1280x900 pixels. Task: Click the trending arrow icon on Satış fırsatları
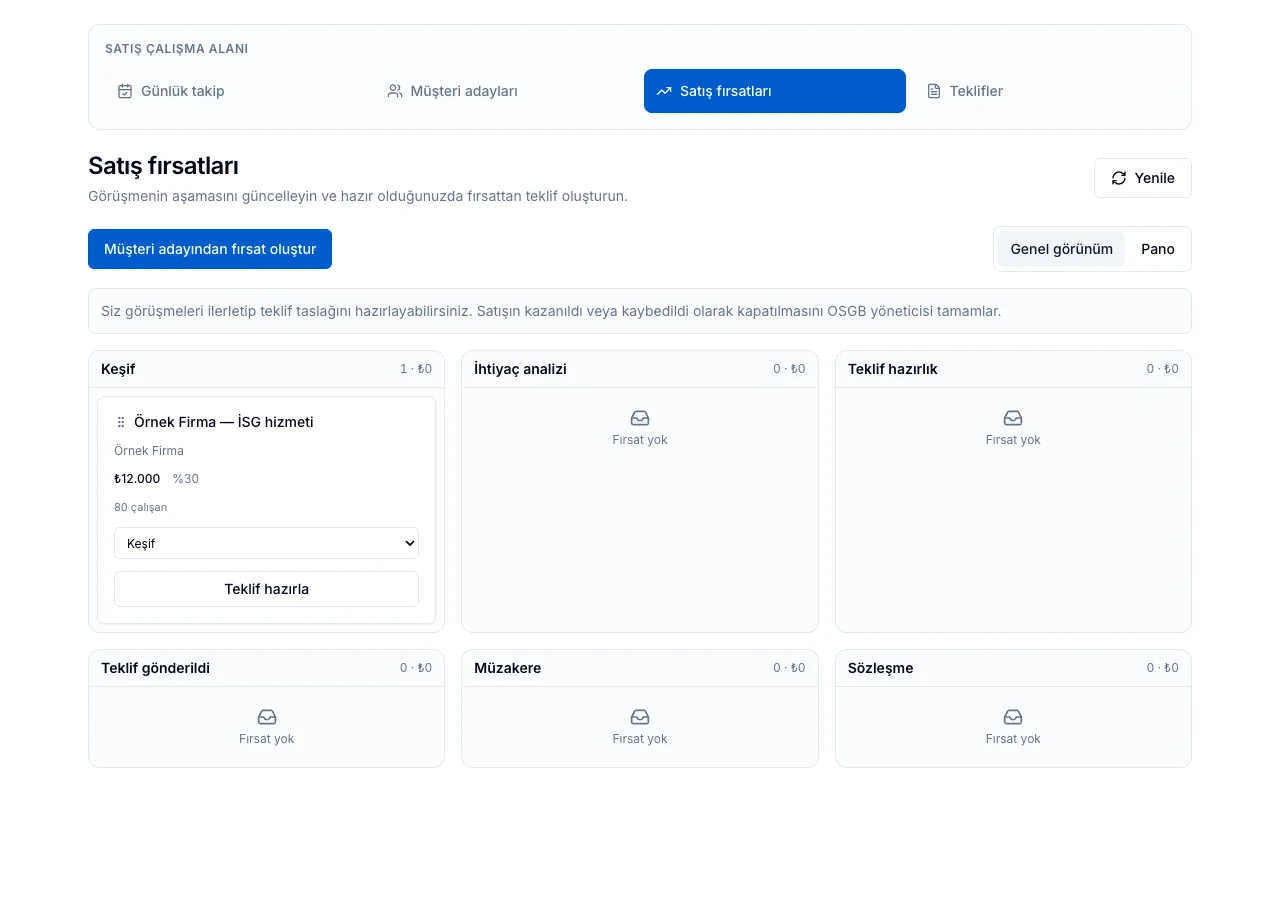click(x=664, y=91)
